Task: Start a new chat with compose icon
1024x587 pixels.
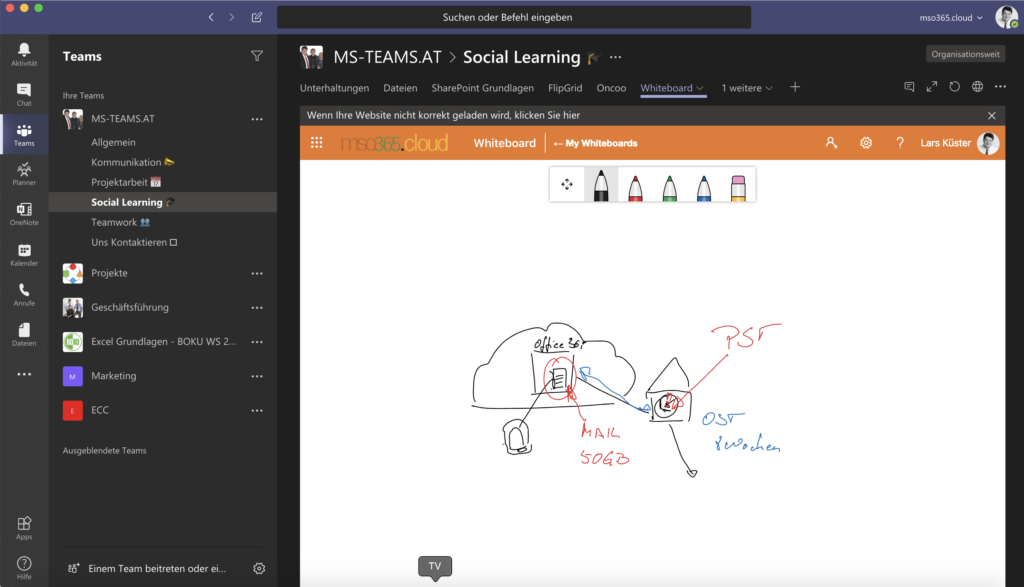Action: click(257, 17)
